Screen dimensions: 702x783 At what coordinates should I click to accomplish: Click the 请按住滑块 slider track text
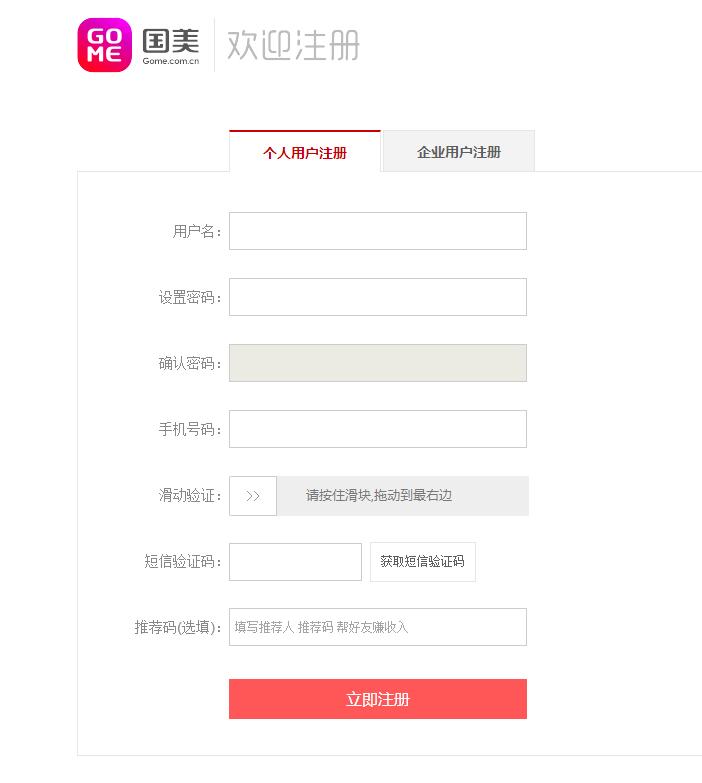379,496
